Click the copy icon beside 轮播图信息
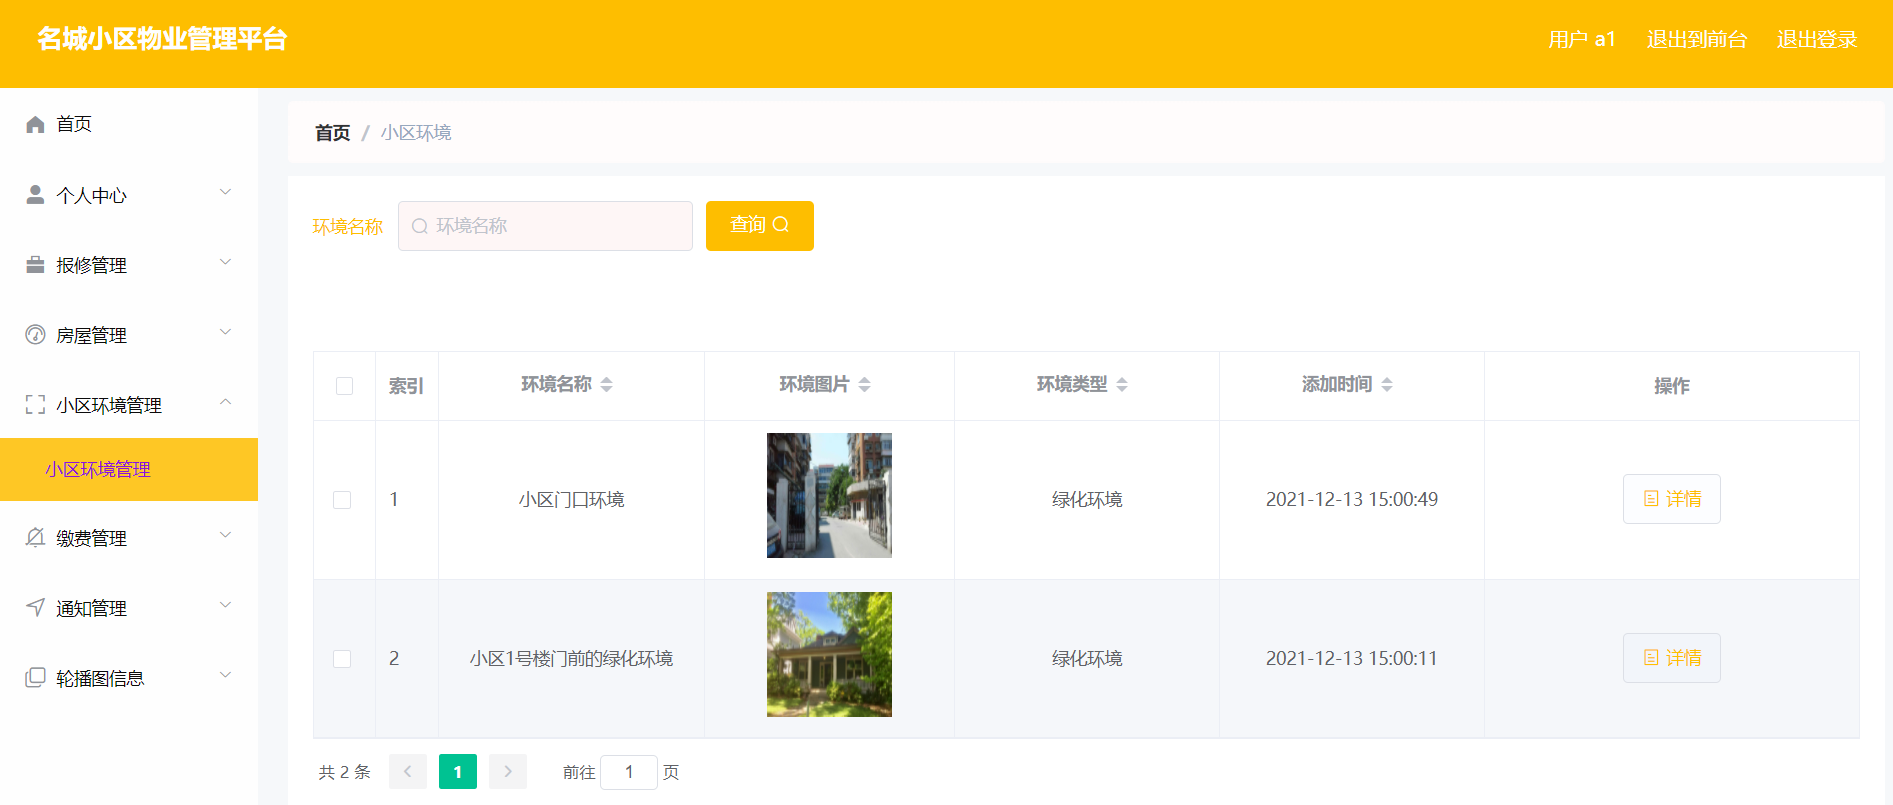 35,677
